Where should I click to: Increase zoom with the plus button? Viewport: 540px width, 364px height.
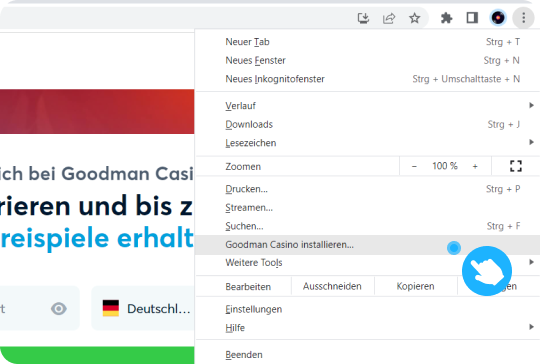475,166
